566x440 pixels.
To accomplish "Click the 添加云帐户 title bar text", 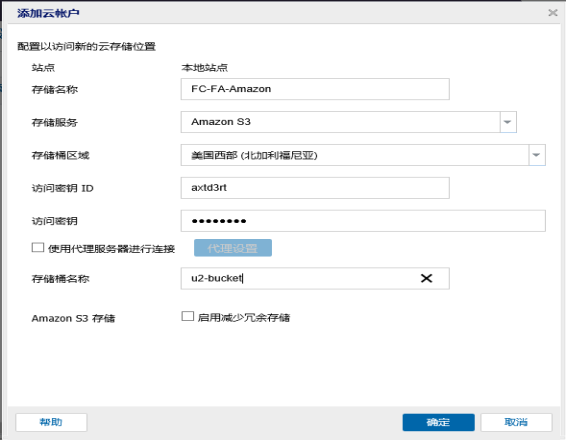I will tap(48, 13).
